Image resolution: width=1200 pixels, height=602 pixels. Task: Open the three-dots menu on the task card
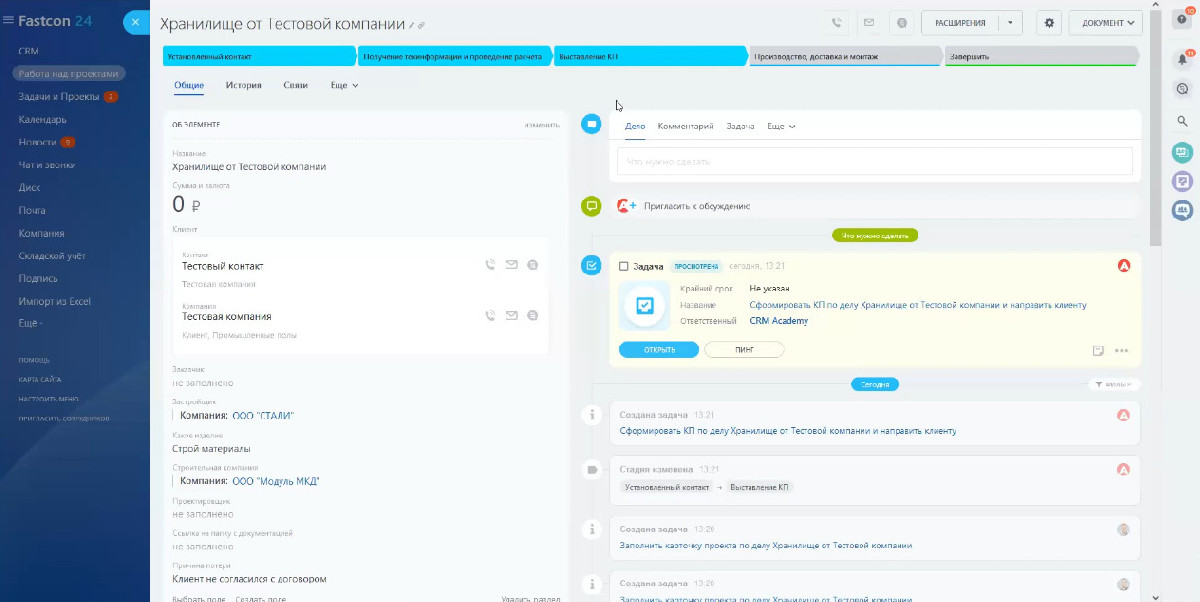[1121, 351]
